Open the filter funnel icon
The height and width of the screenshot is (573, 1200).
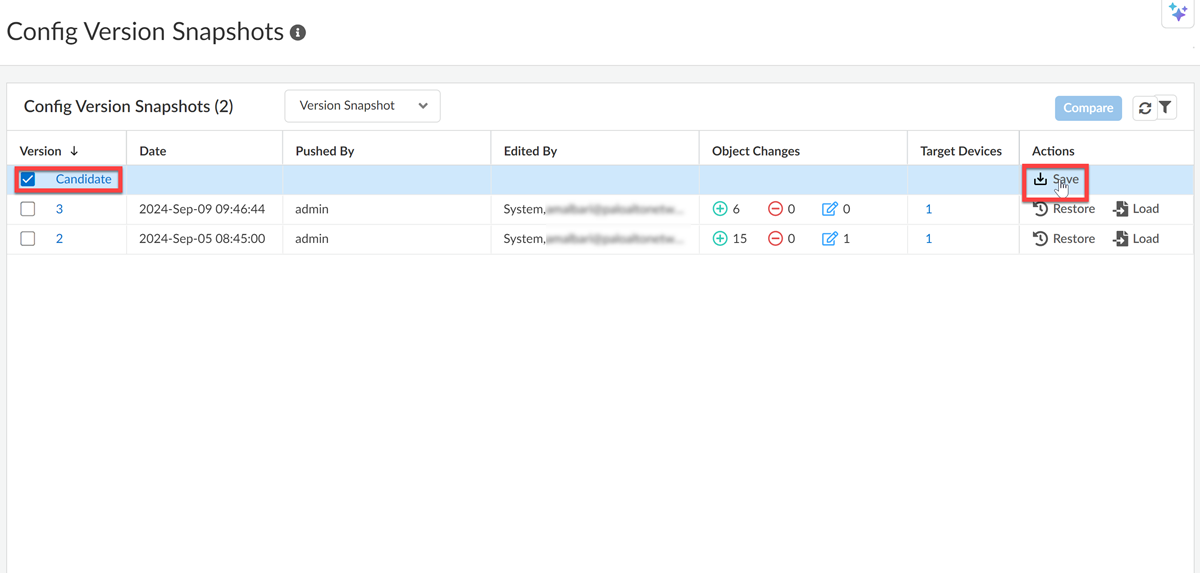pyautogui.click(x=1166, y=108)
